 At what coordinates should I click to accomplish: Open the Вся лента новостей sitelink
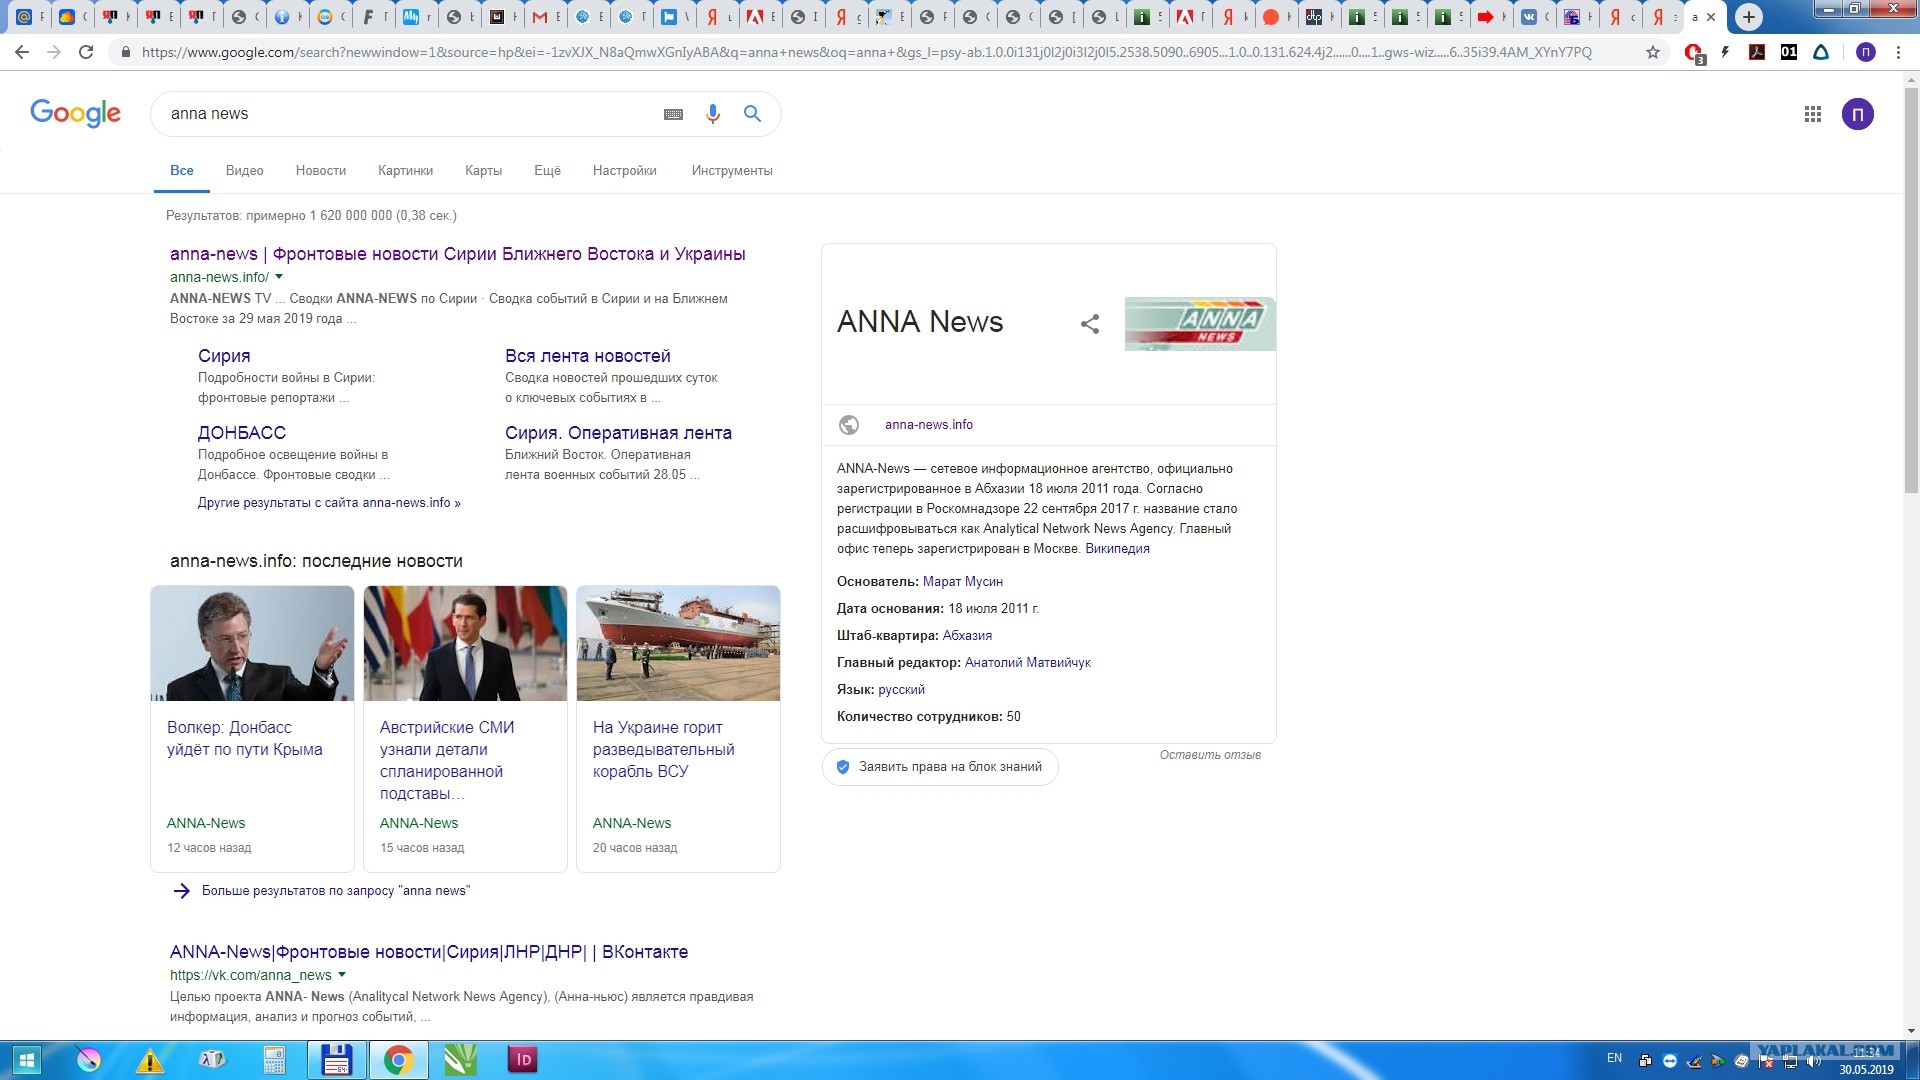(x=588, y=356)
